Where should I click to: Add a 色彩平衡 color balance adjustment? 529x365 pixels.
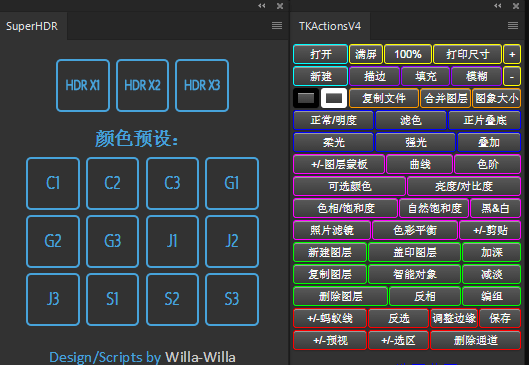pyautogui.click(x=415, y=230)
